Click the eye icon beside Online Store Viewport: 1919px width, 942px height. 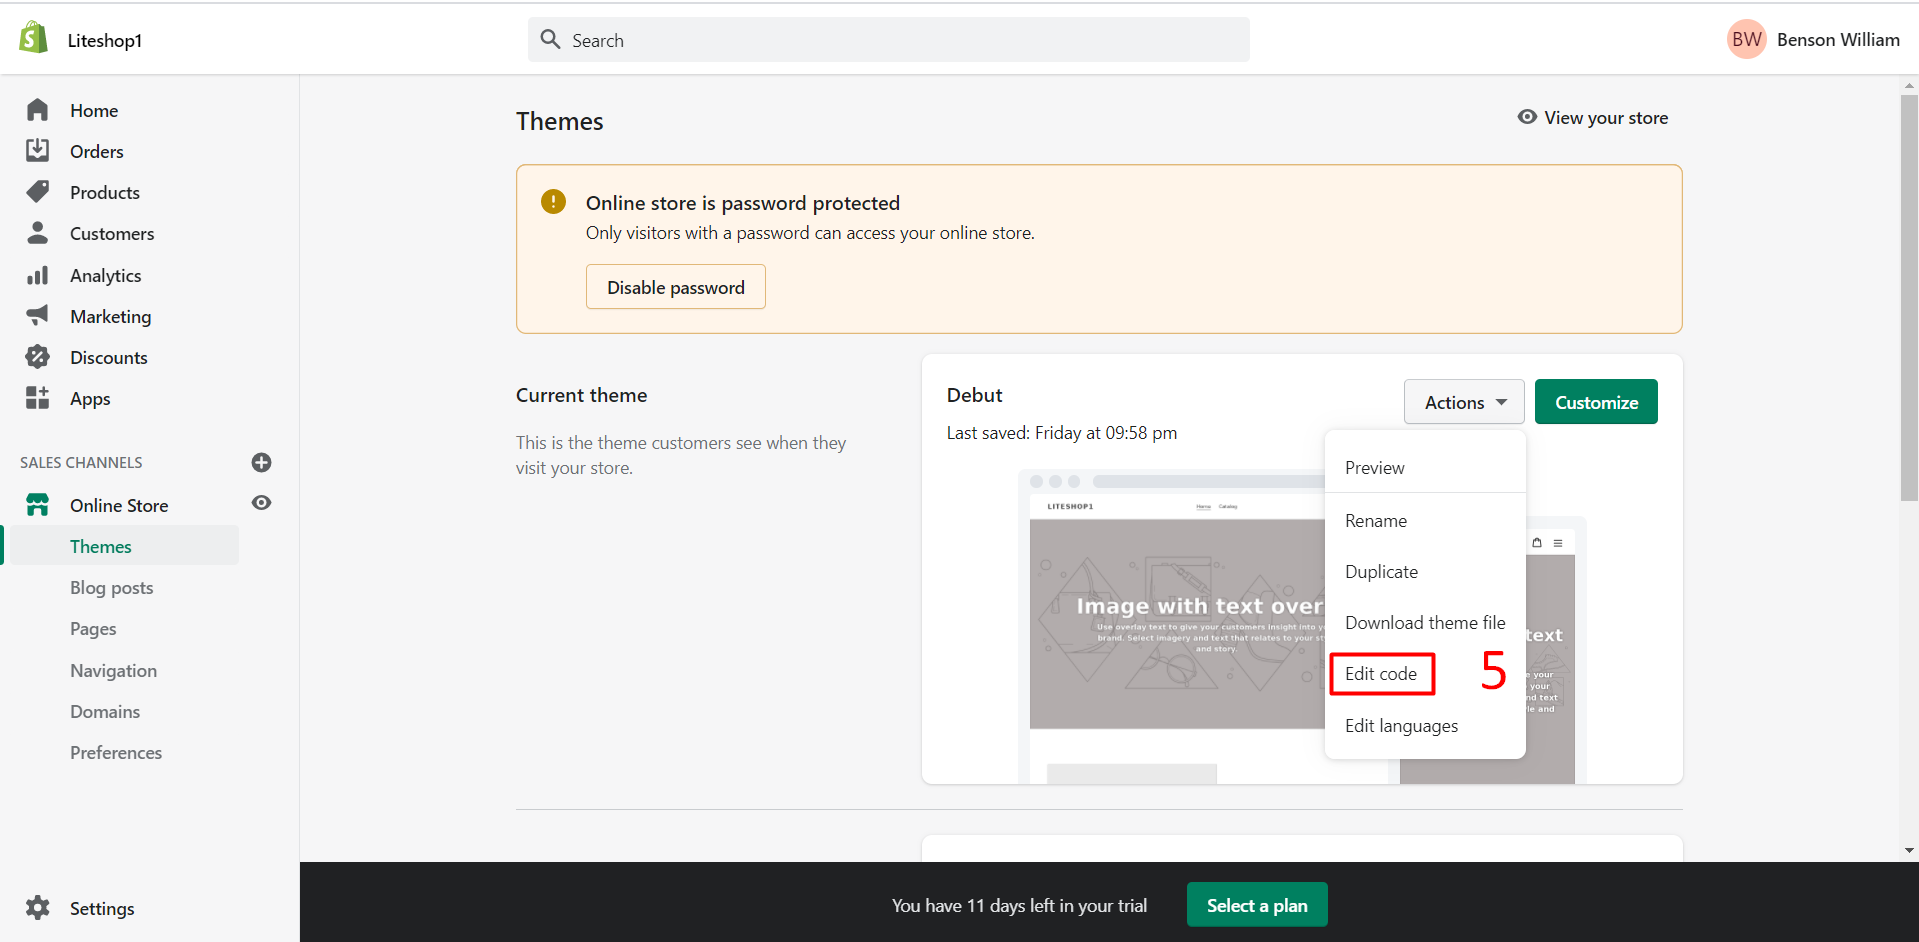pos(261,503)
